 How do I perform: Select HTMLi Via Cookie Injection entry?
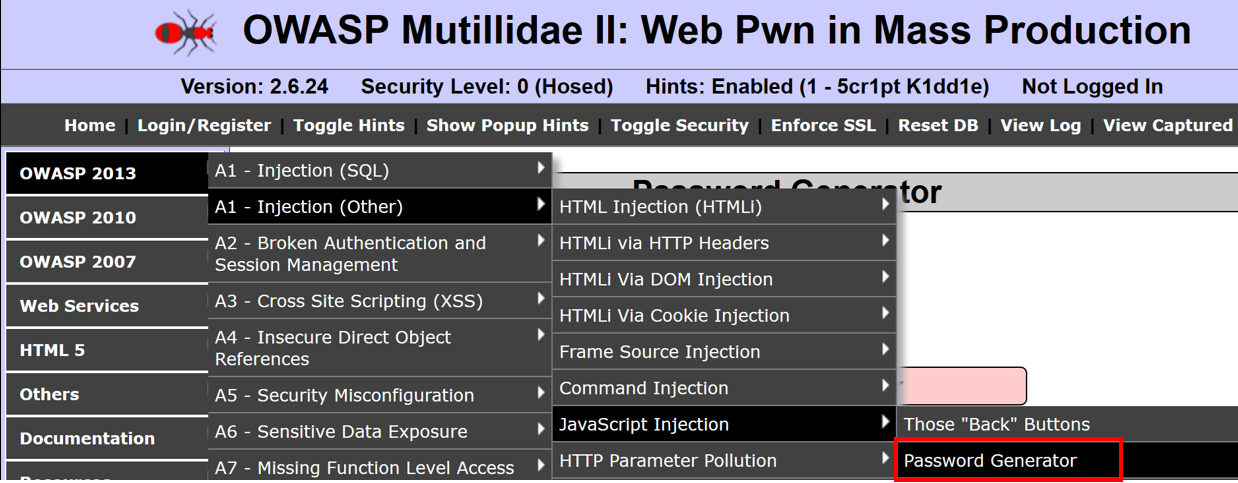724,315
